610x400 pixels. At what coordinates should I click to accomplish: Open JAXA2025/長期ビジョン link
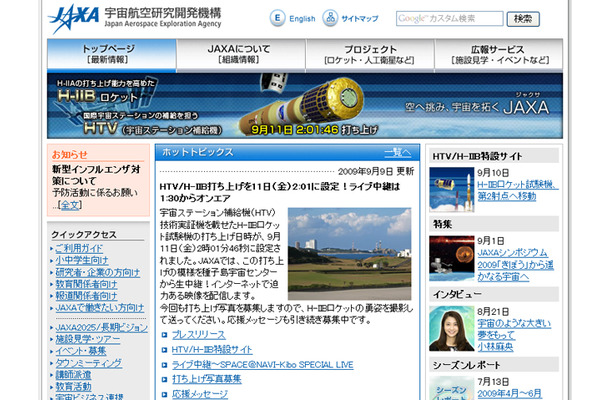point(102,327)
